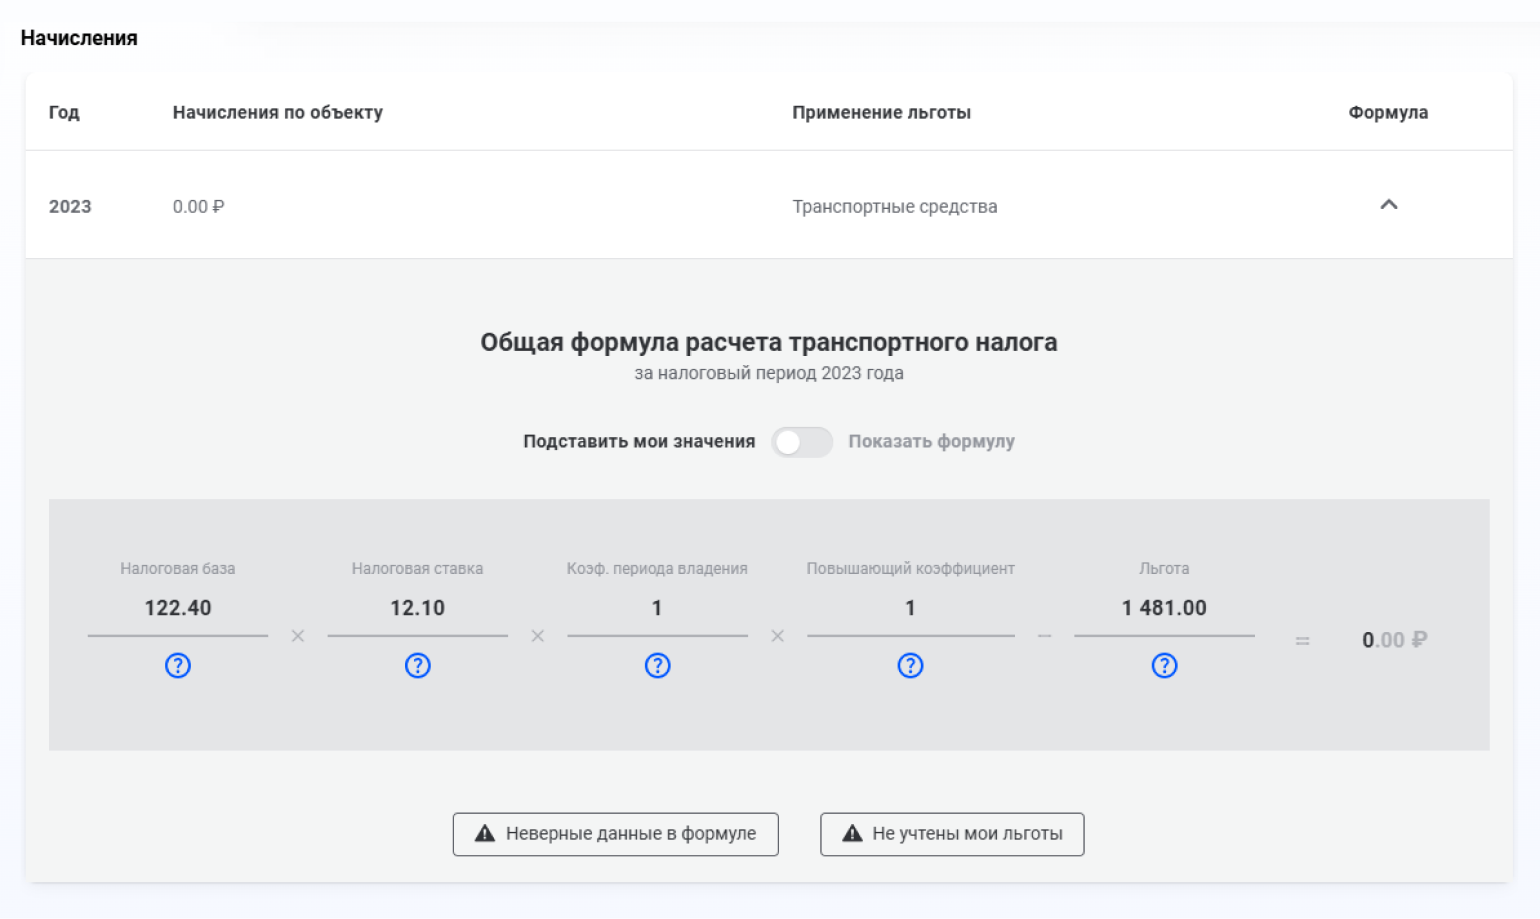The width and height of the screenshot is (1540, 919).
Task: Click the tax base value 122.40
Action: [178, 608]
